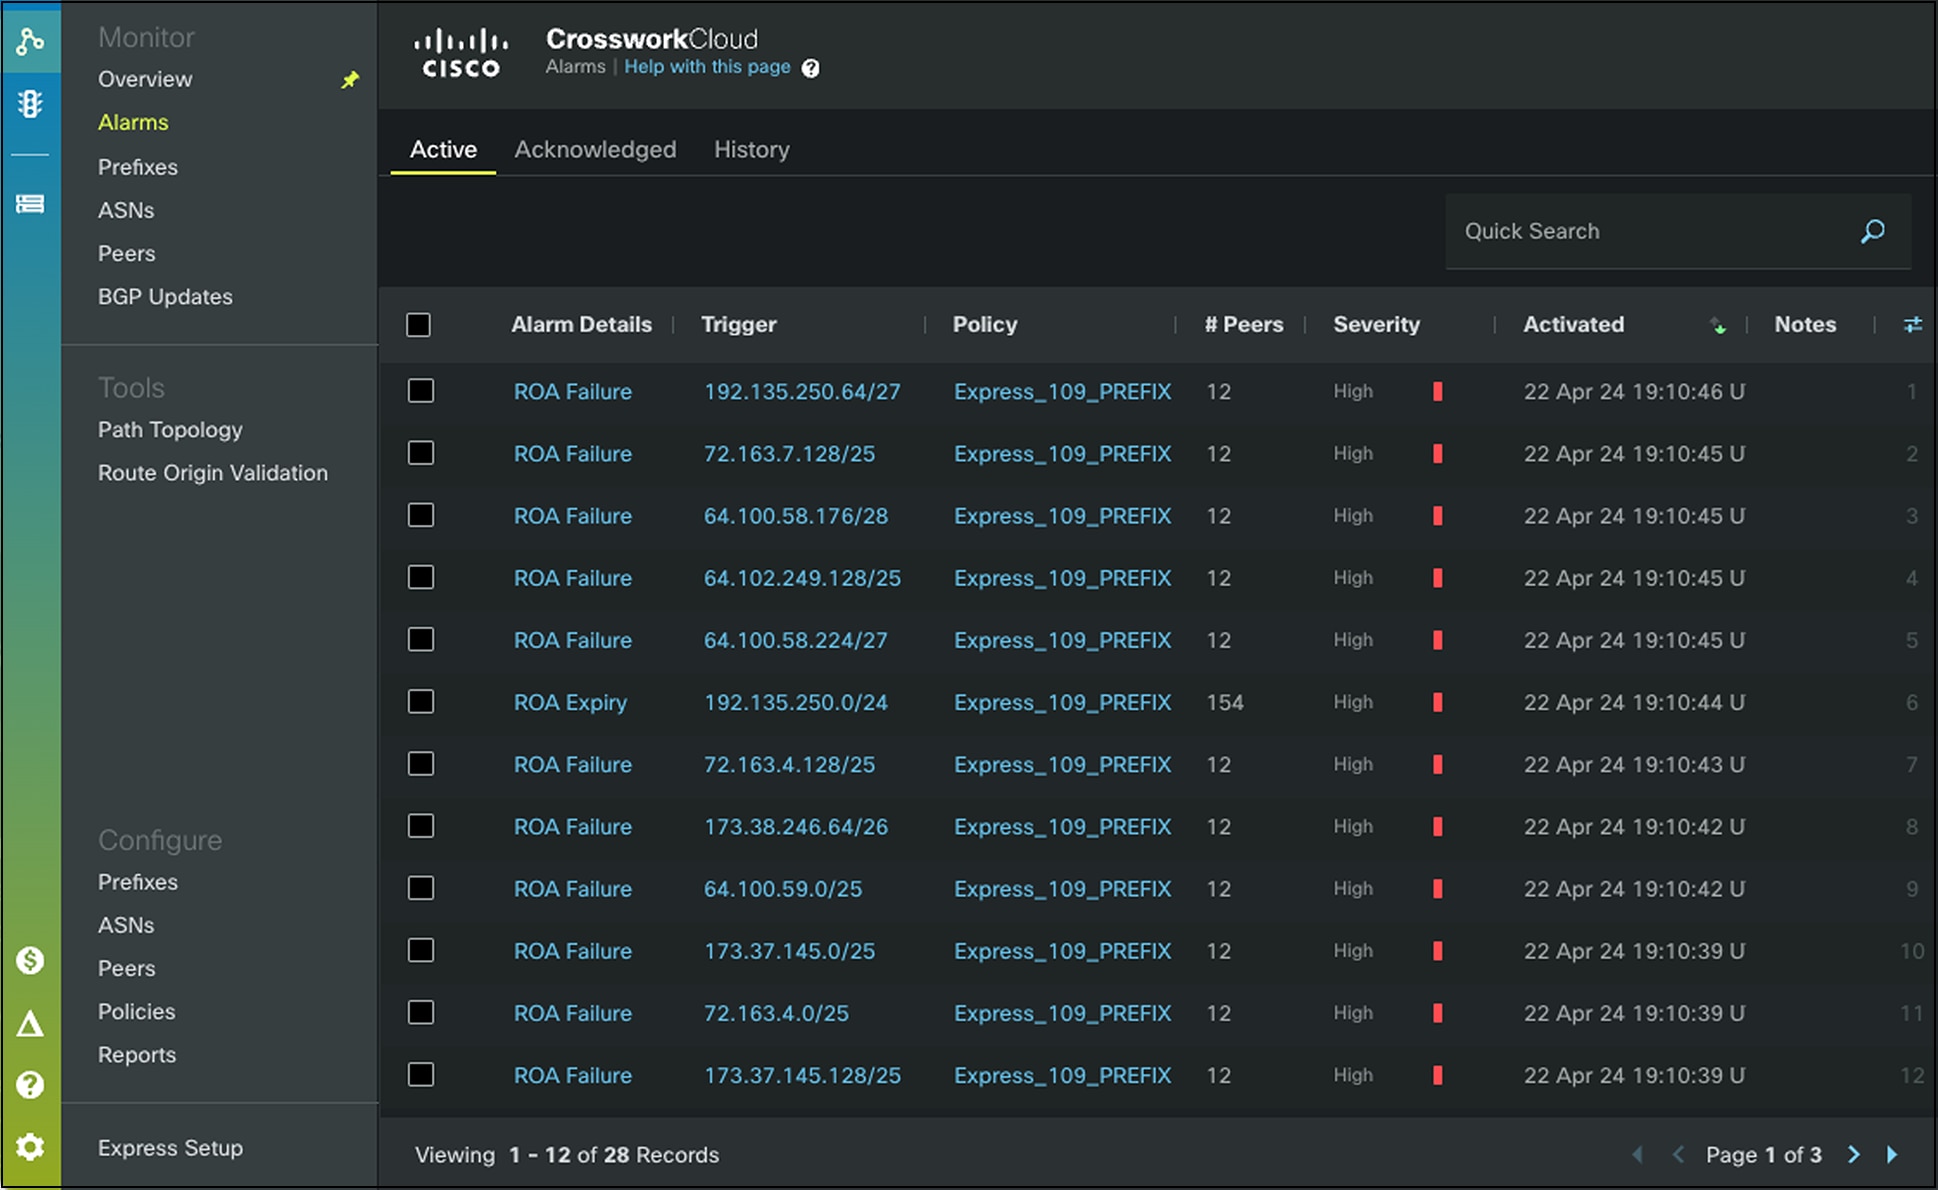Sort by the Policy column header
1938x1190 pixels.
click(984, 324)
